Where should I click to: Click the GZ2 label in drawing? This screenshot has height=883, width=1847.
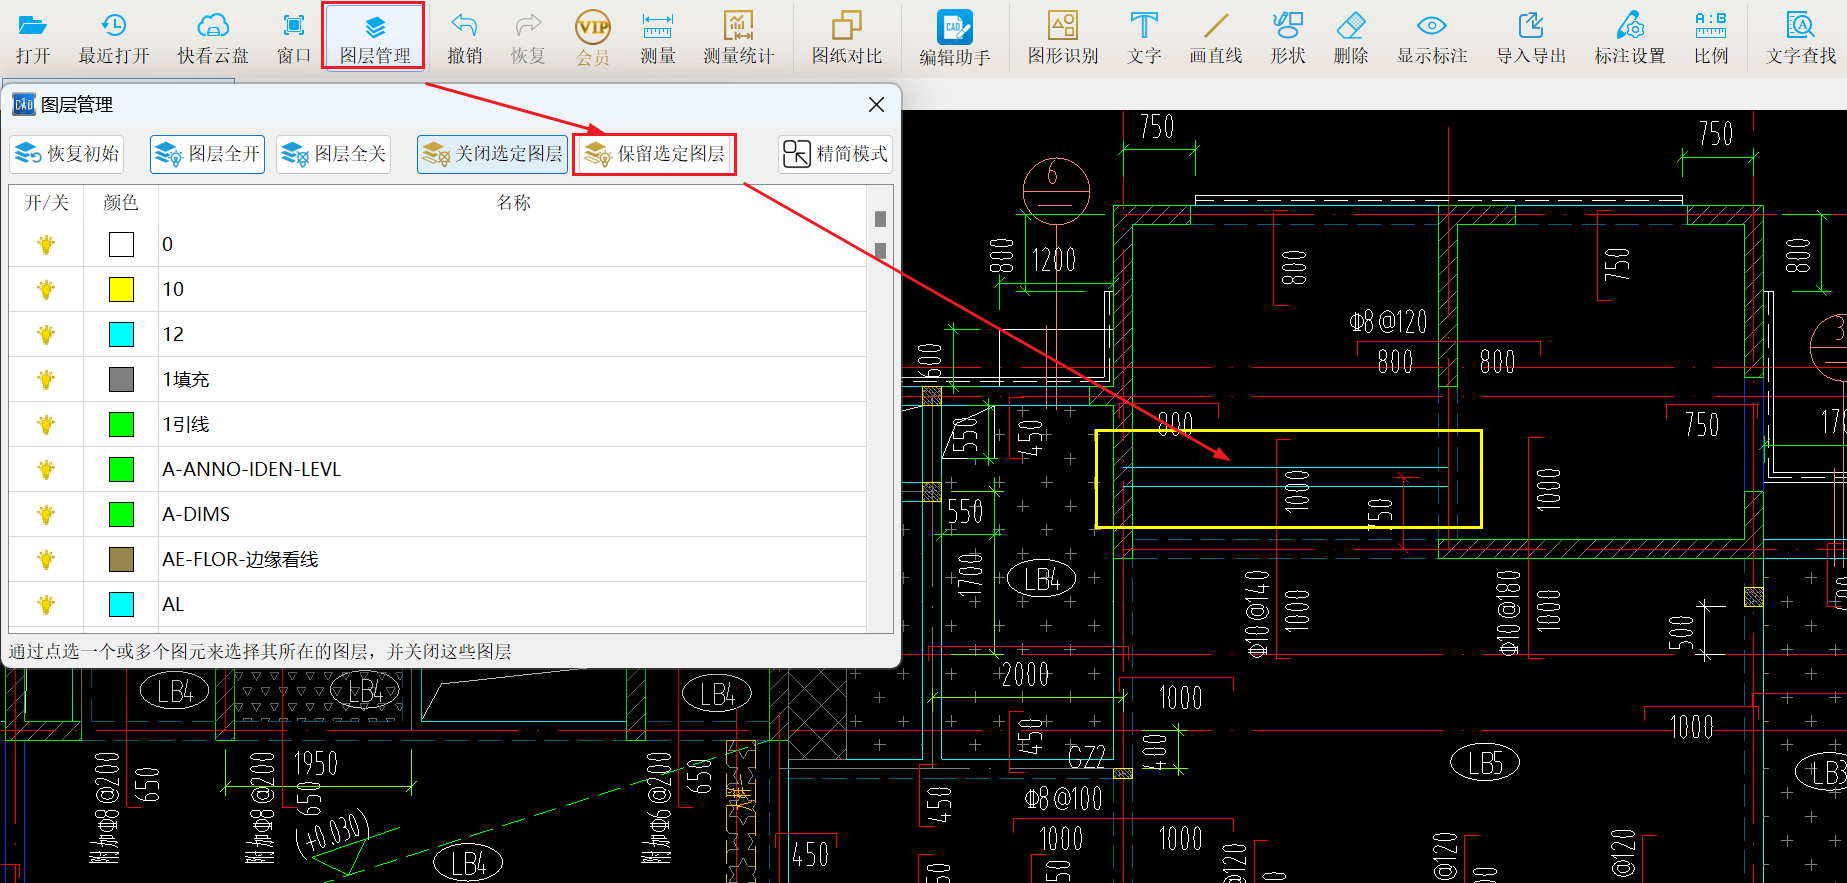(1087, 757)
